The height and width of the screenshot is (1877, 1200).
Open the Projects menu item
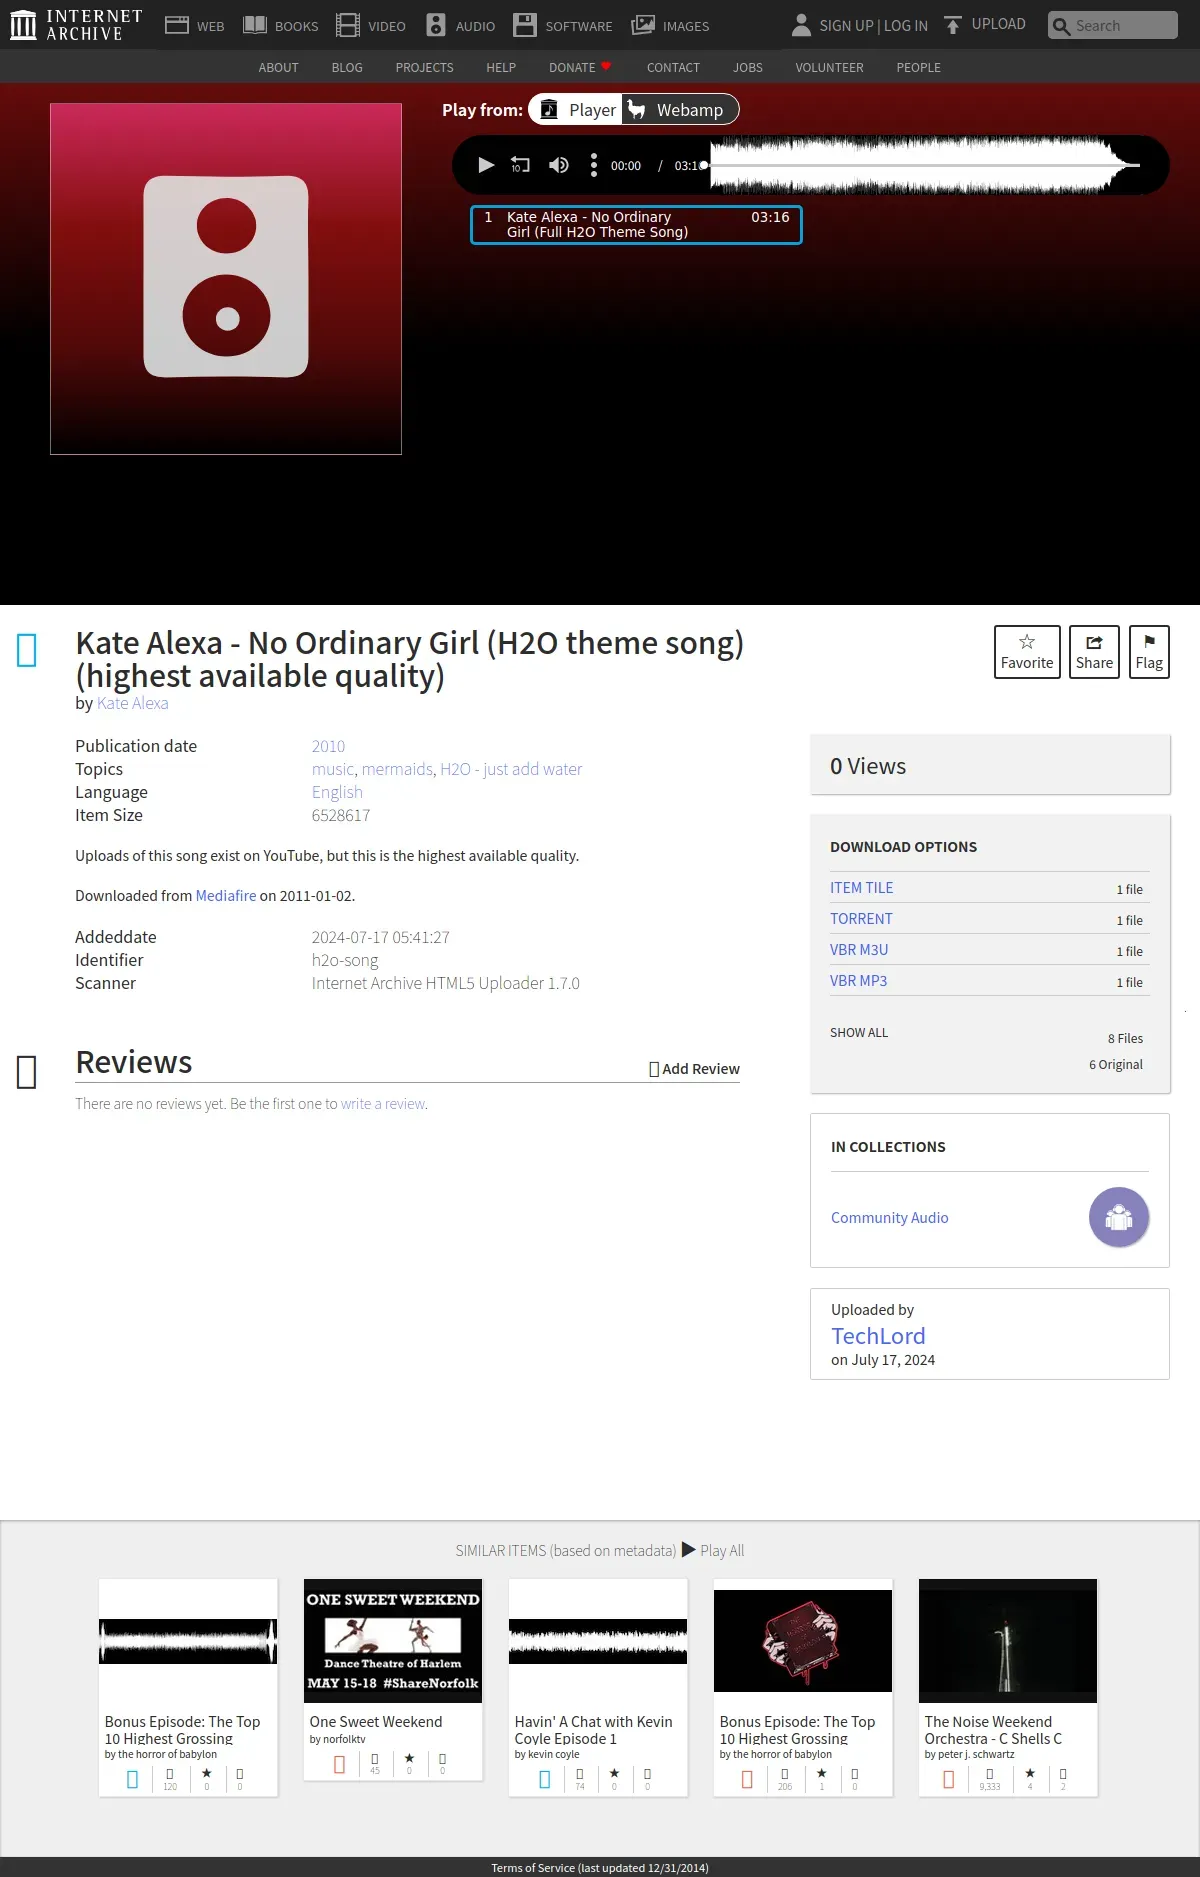[x=424, y=68]
